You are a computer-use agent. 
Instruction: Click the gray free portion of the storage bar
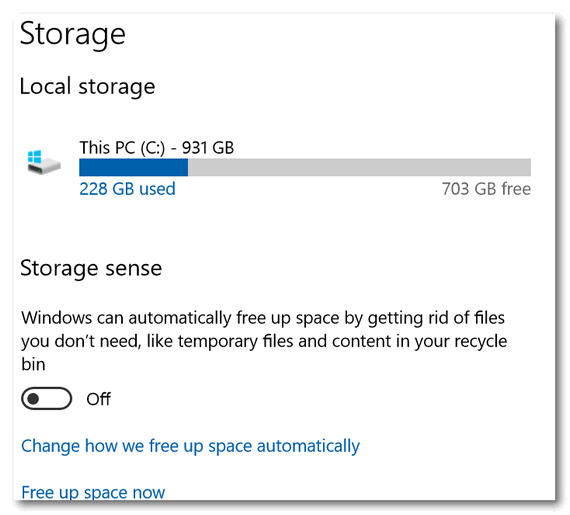359,168
